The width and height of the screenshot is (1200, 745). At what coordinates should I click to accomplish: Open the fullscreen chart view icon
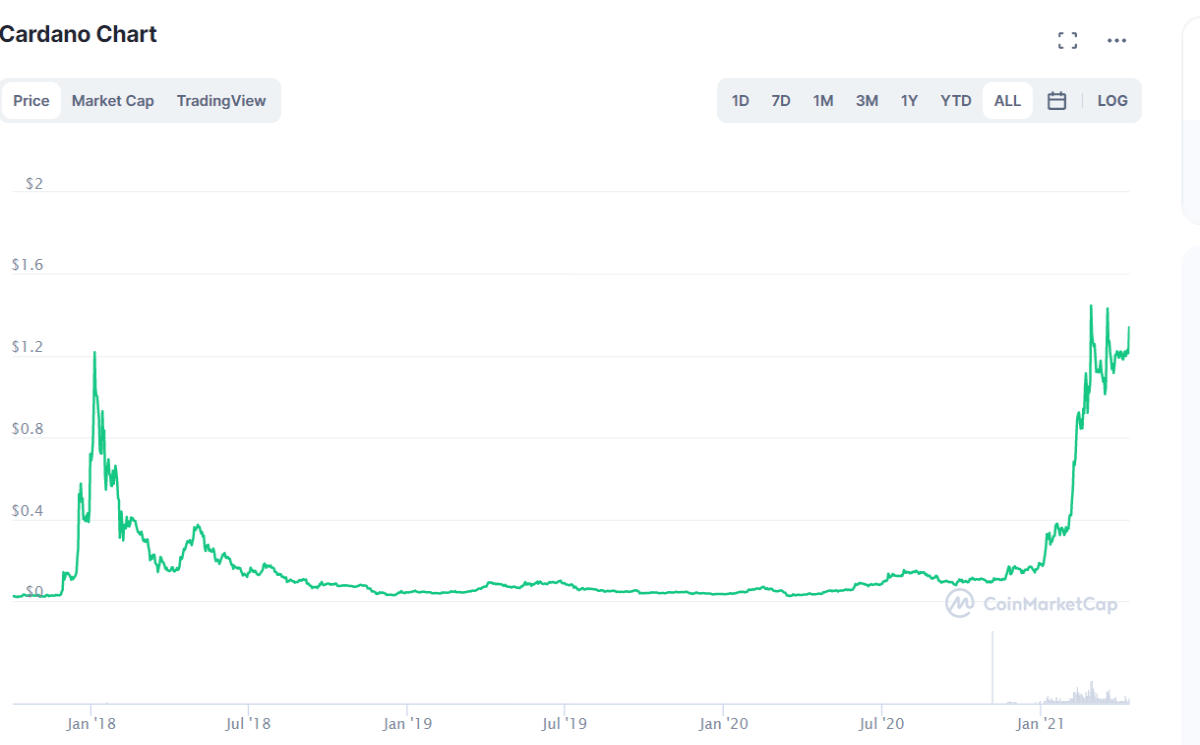click(x=1068, y=41)
